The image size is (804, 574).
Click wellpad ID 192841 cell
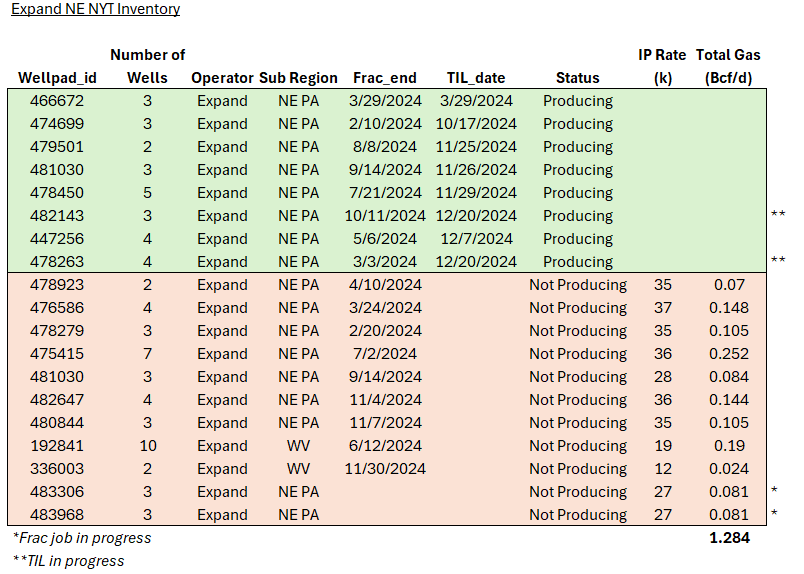(x=57, y=446)
